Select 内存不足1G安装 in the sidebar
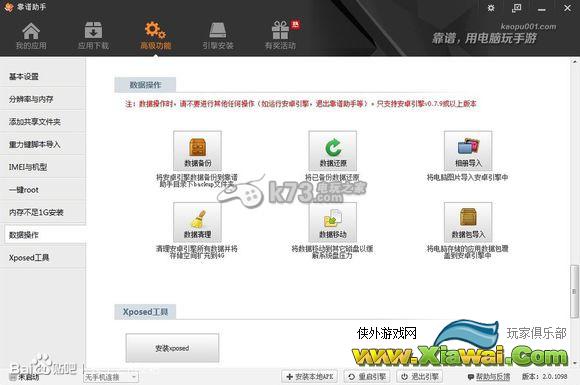The image size is (580, 385). tap(43, 212)
